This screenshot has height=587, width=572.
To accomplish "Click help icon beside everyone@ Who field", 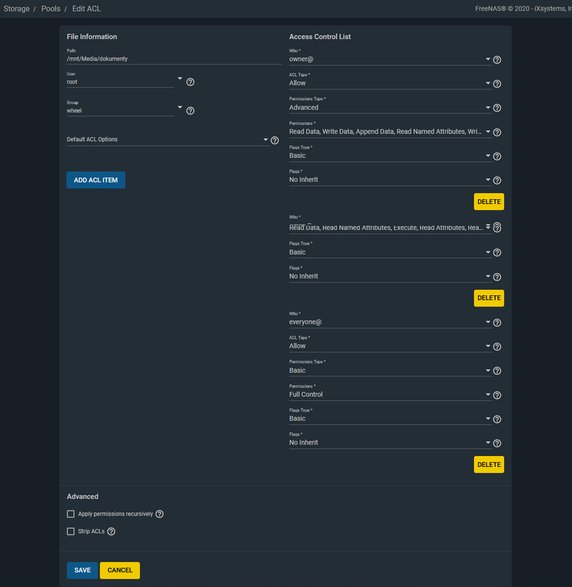I will point(497,323).
